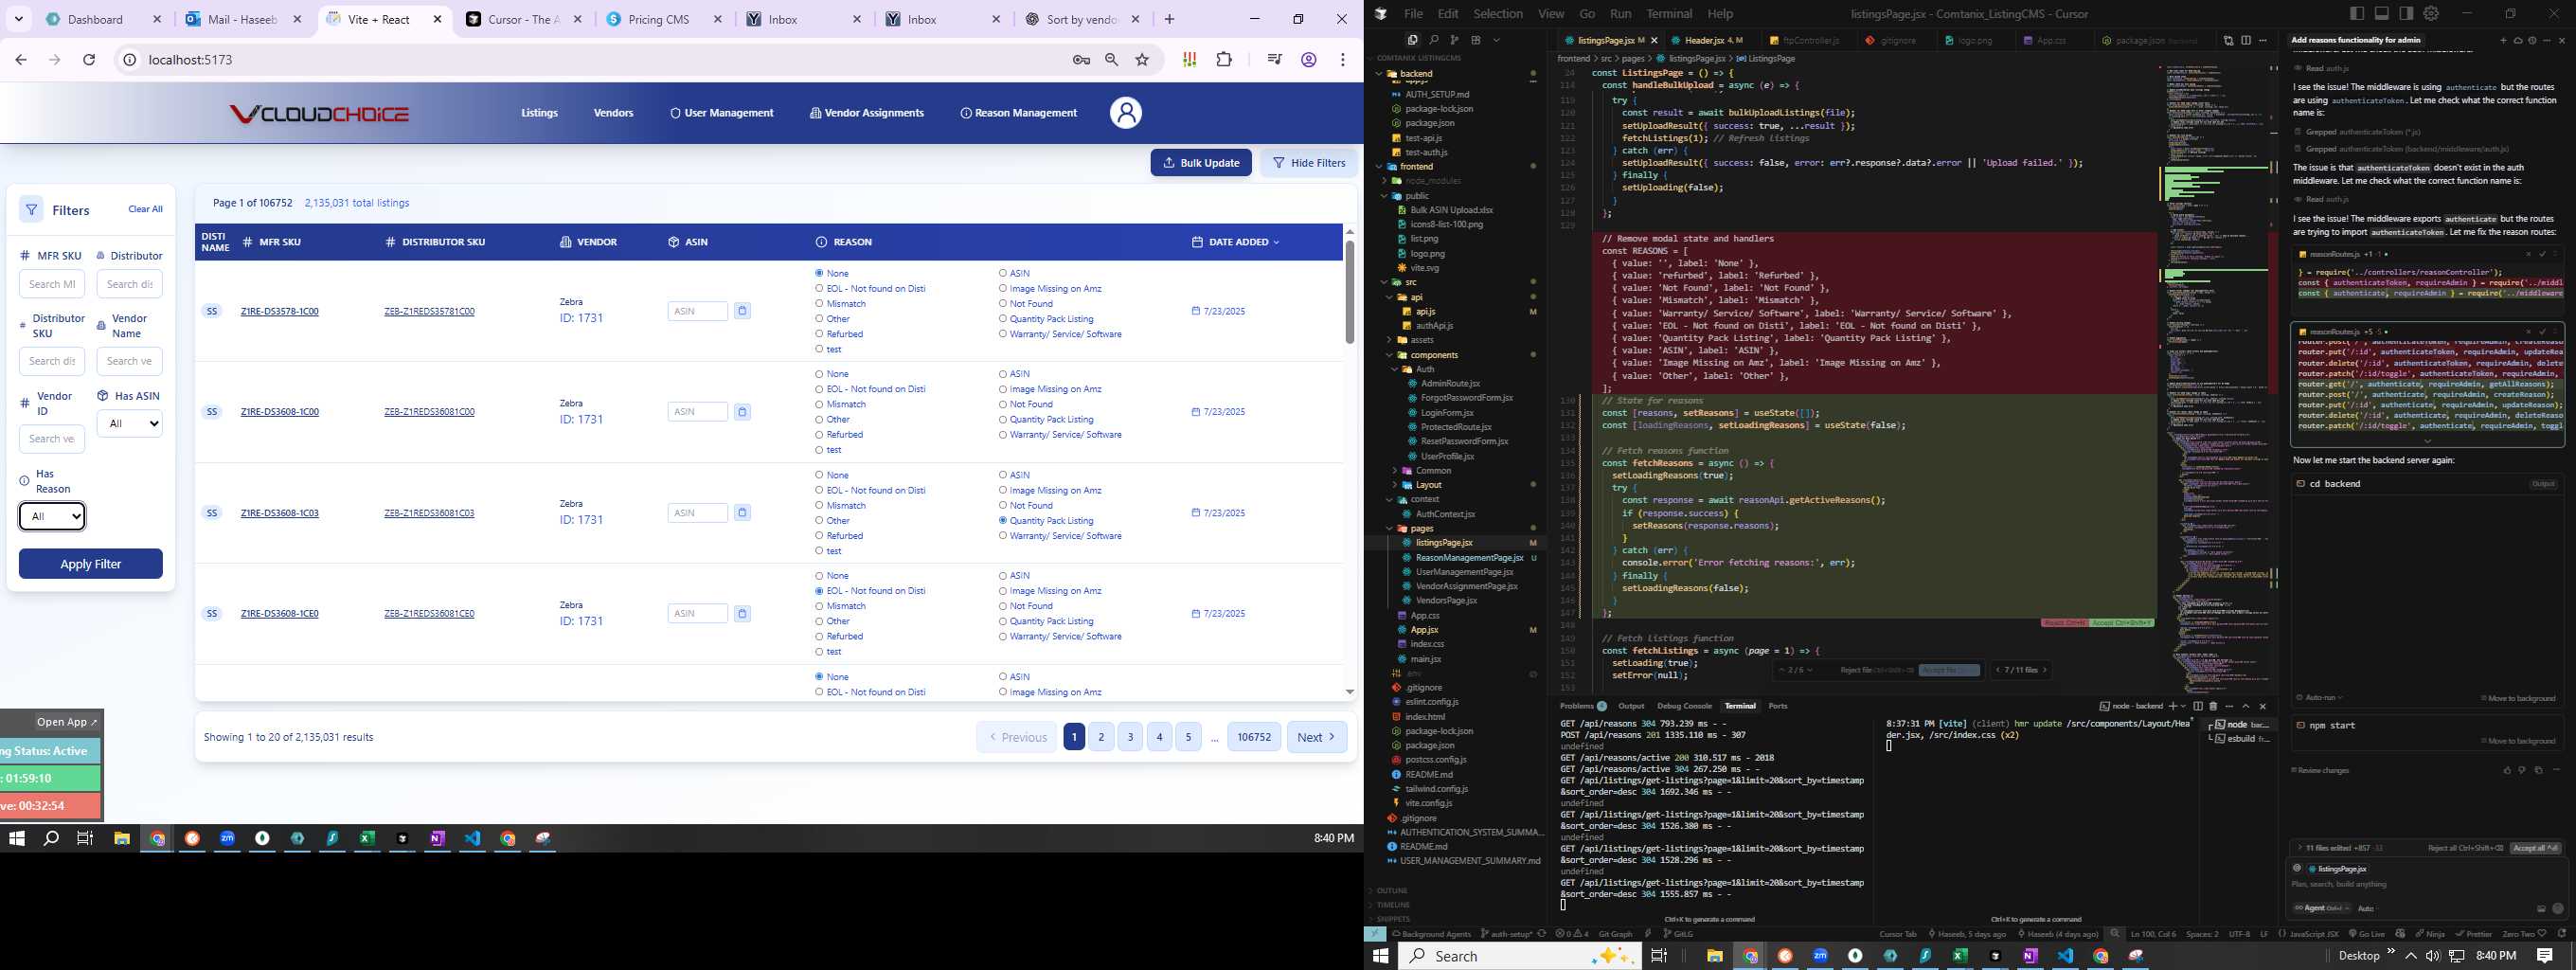Start a new chat with the plus icon
The width and height of the screenshot is (2576, 970).
pos(2503,40)
